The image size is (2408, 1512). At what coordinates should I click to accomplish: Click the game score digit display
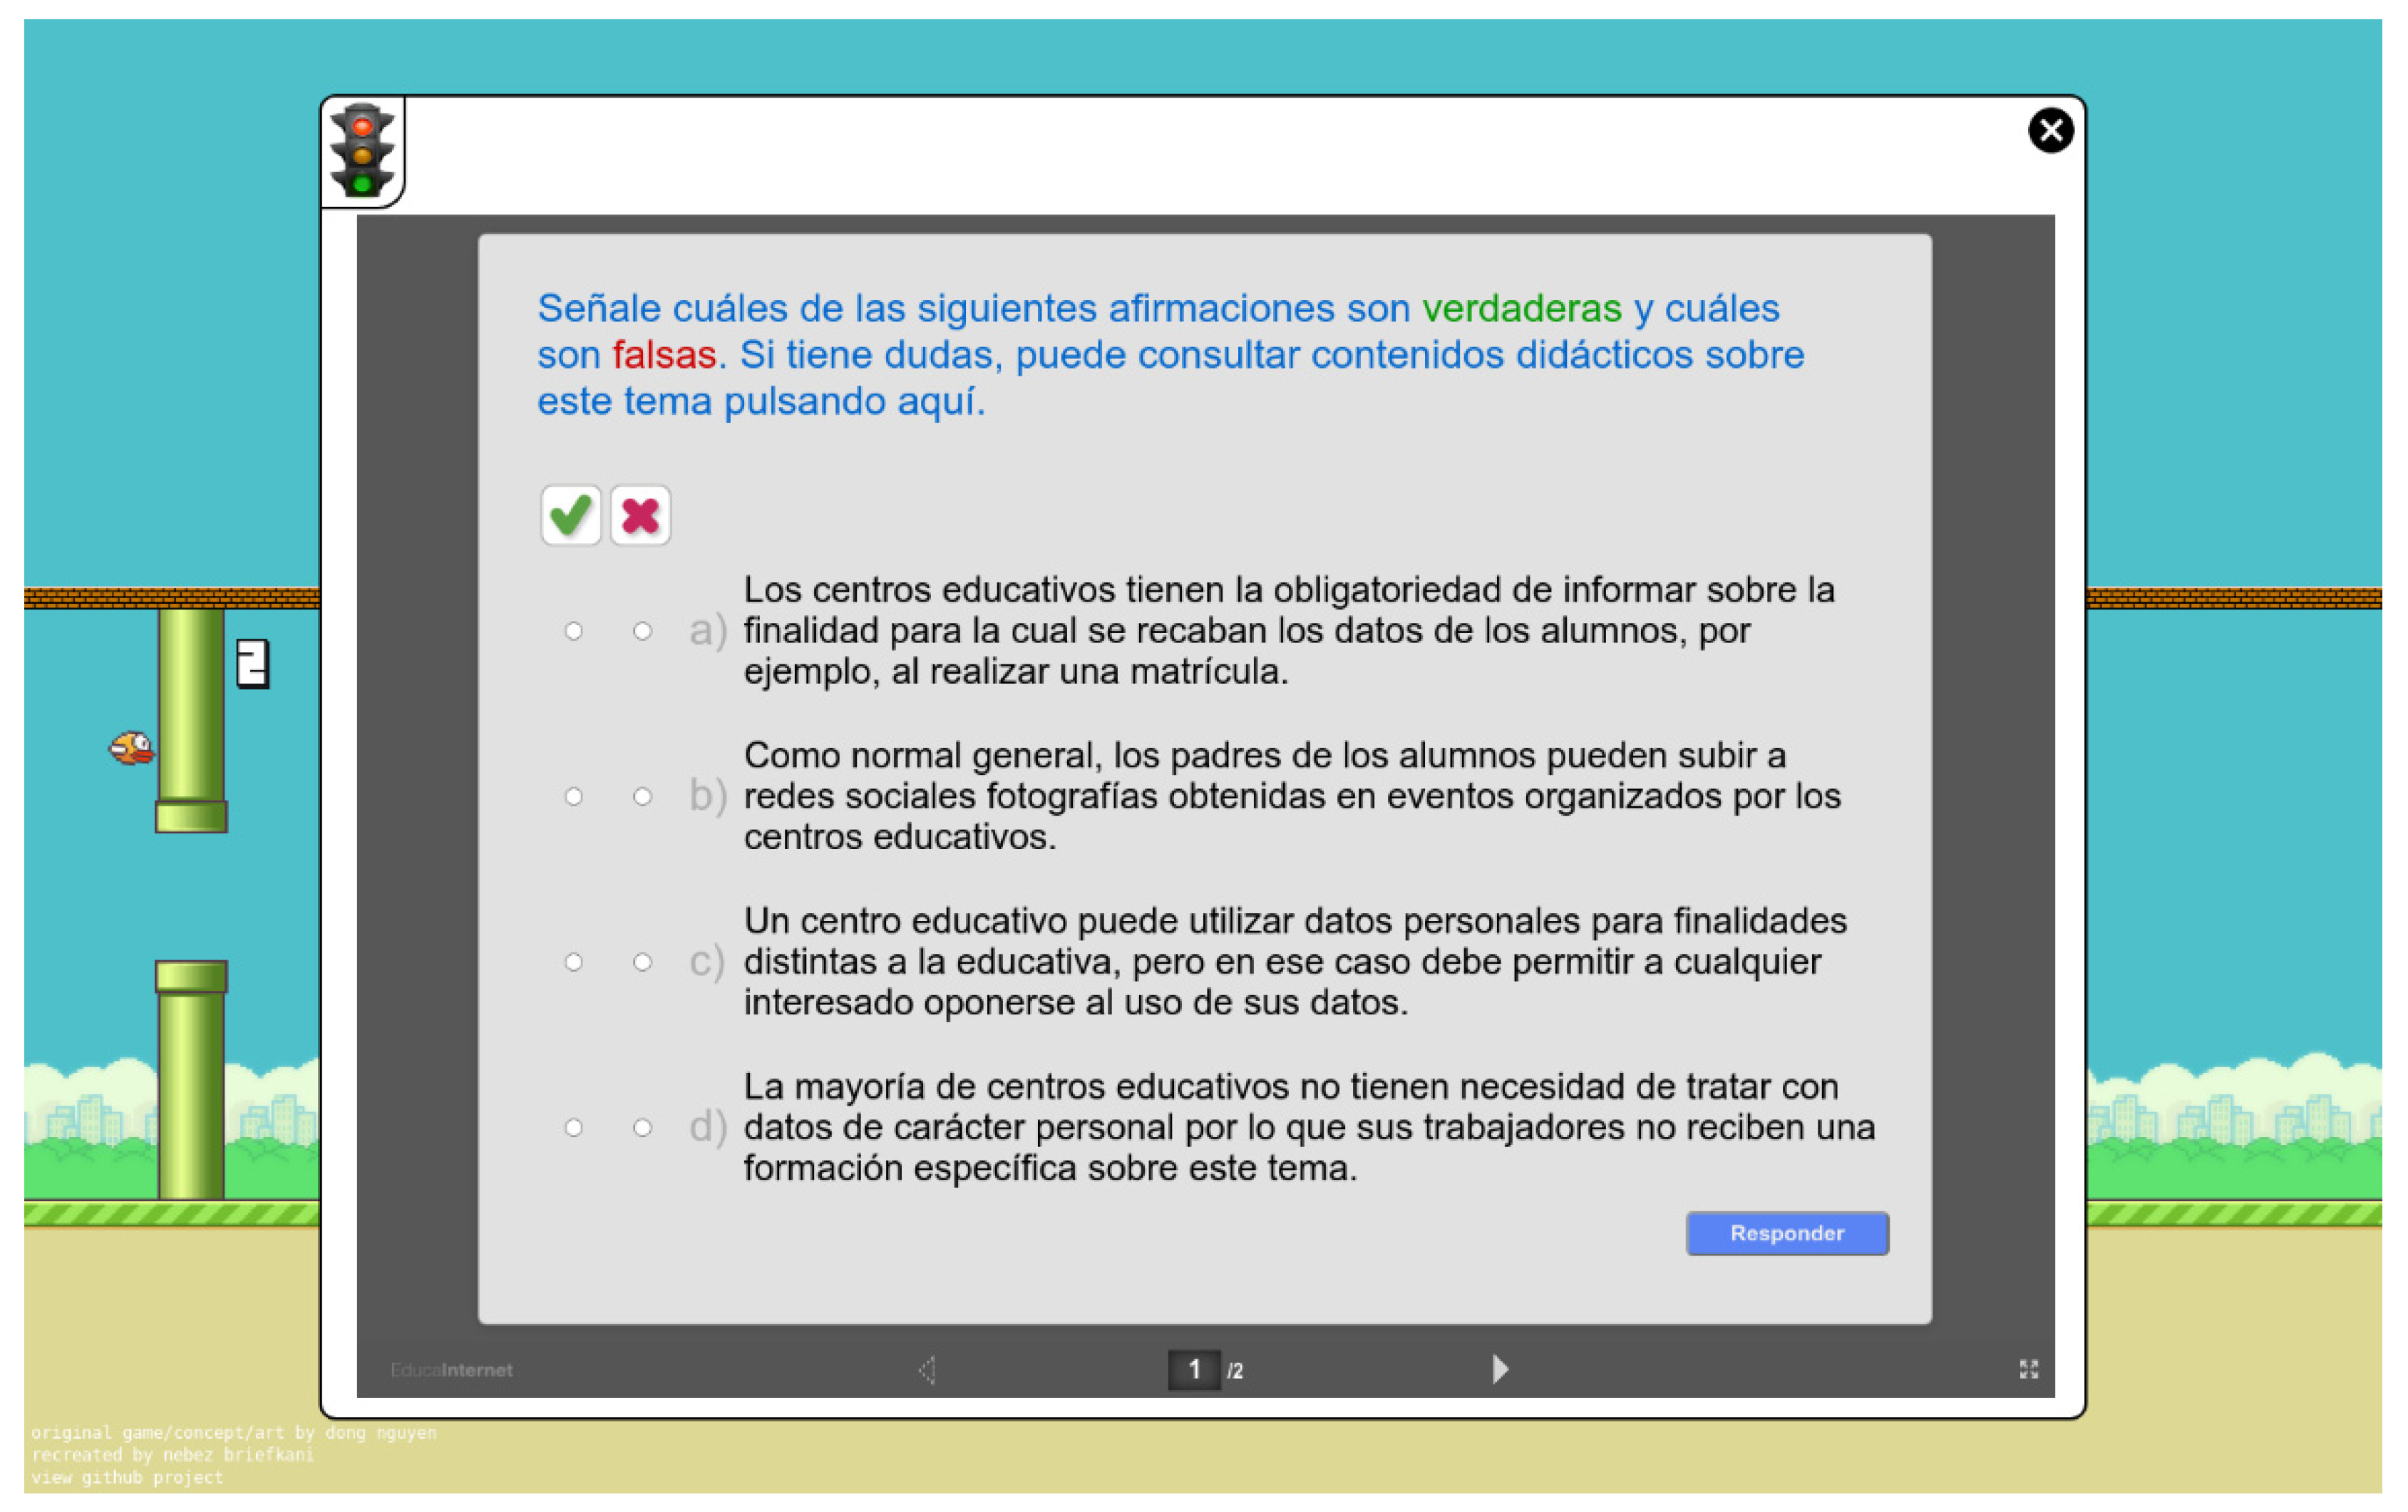[x=253, y=664]
